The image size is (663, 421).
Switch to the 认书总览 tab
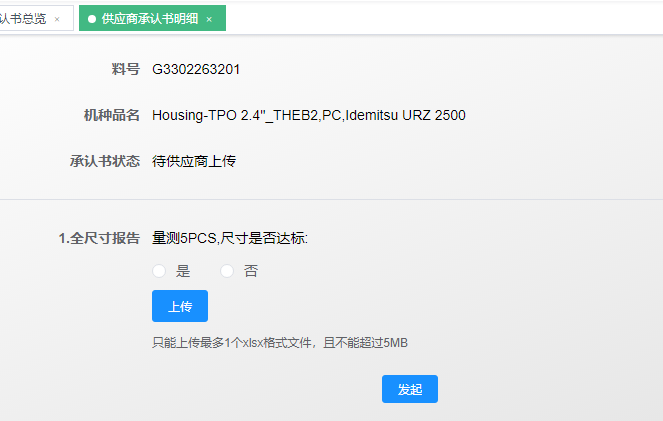[x=22, y=19]
